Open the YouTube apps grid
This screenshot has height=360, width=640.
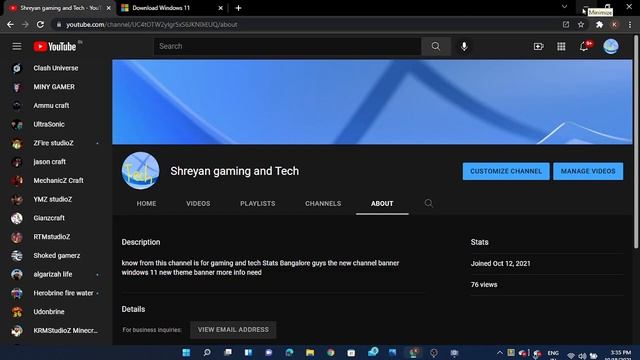pyautogui.click(x=561, y=47)
